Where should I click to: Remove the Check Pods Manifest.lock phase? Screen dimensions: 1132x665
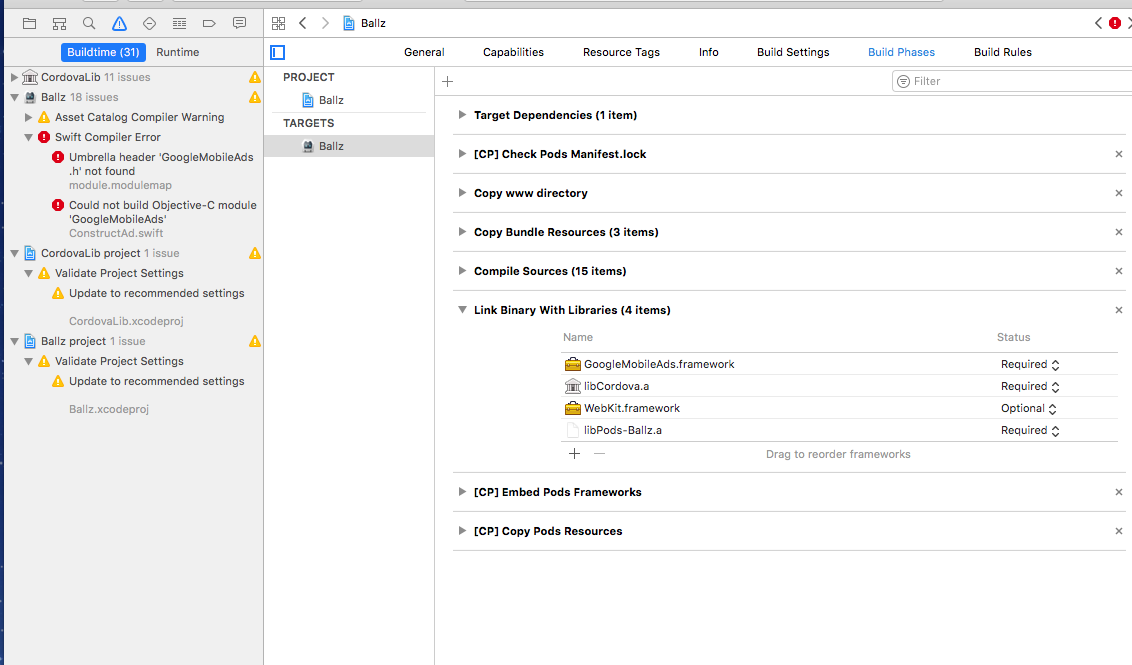[1118, 154]
